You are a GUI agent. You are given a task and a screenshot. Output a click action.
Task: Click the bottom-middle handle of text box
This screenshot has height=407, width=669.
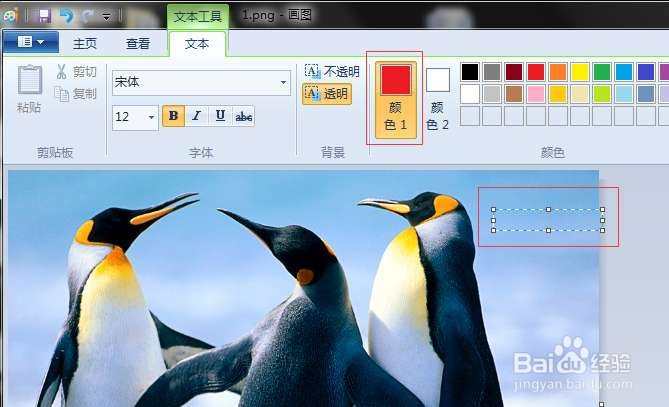click(548, 230)
